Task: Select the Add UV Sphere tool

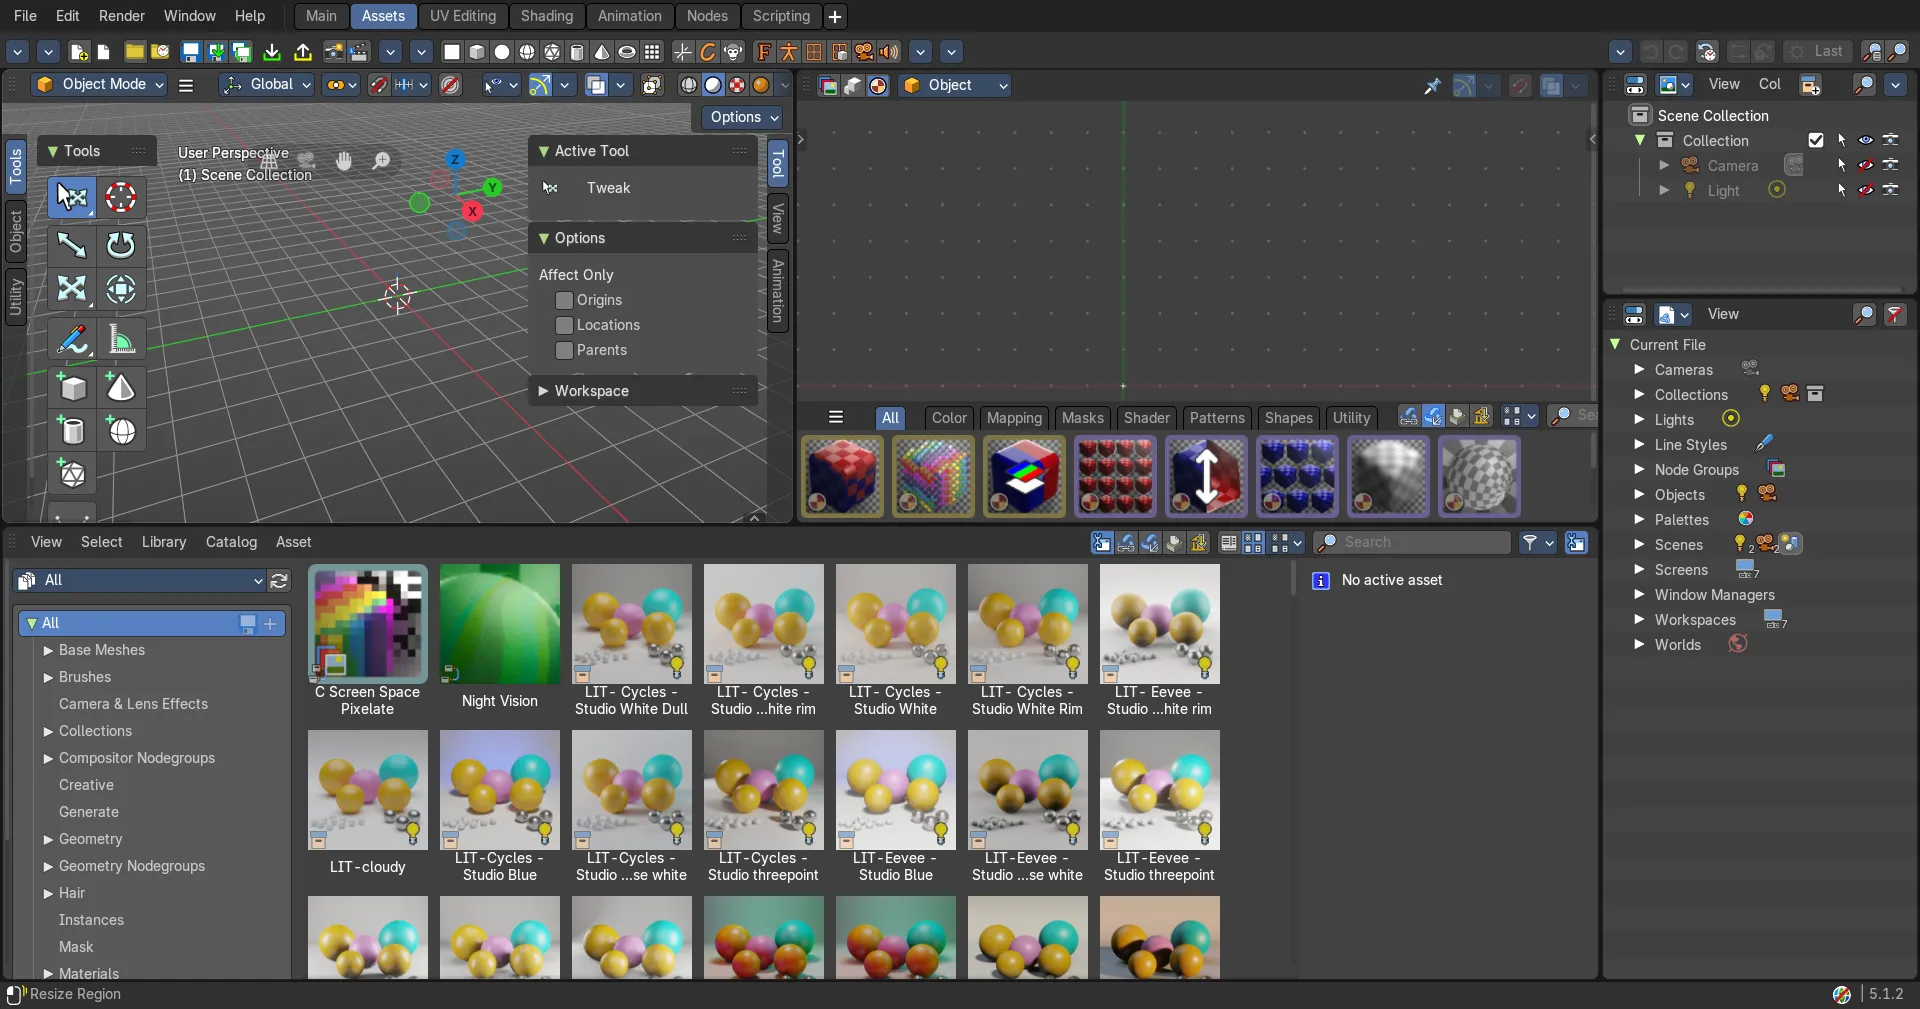Action: click(121, 431)
